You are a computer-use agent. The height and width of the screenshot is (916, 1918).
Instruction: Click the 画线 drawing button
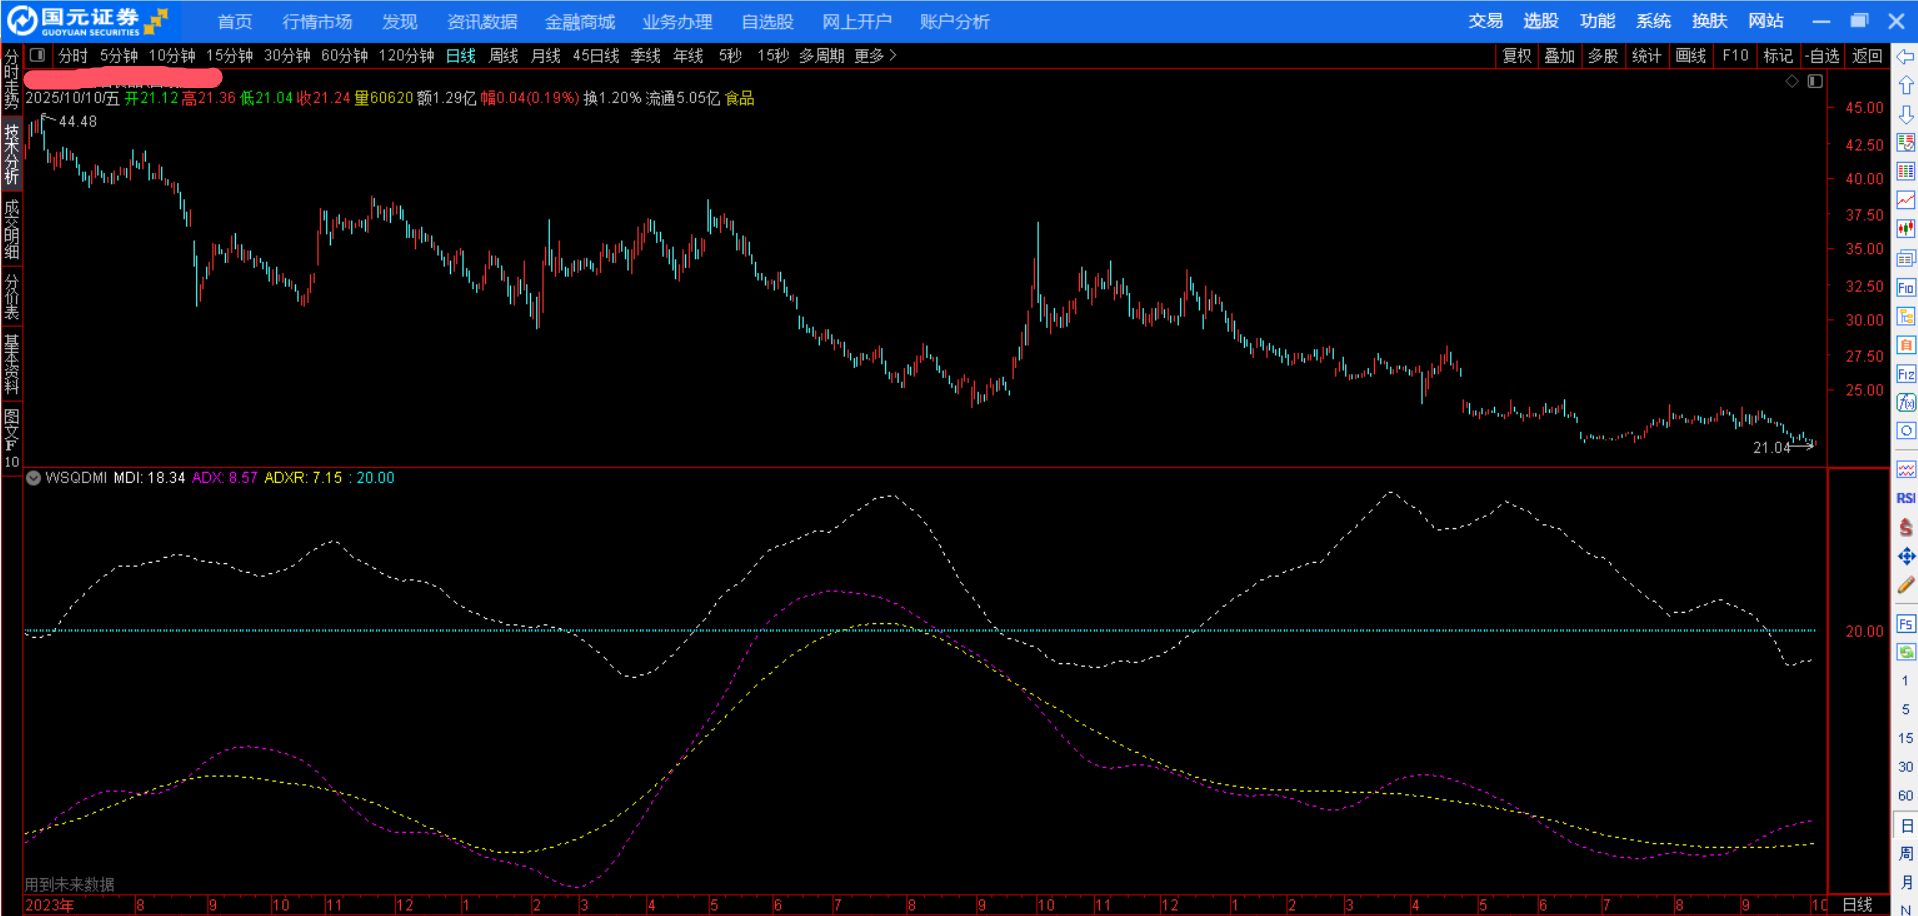coord(1690,56)
